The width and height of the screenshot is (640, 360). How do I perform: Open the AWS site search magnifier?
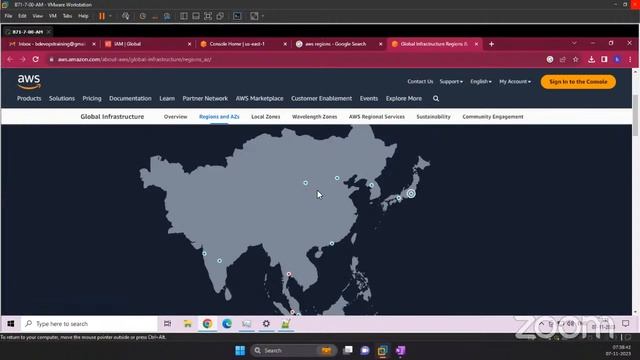click(436, 98)
